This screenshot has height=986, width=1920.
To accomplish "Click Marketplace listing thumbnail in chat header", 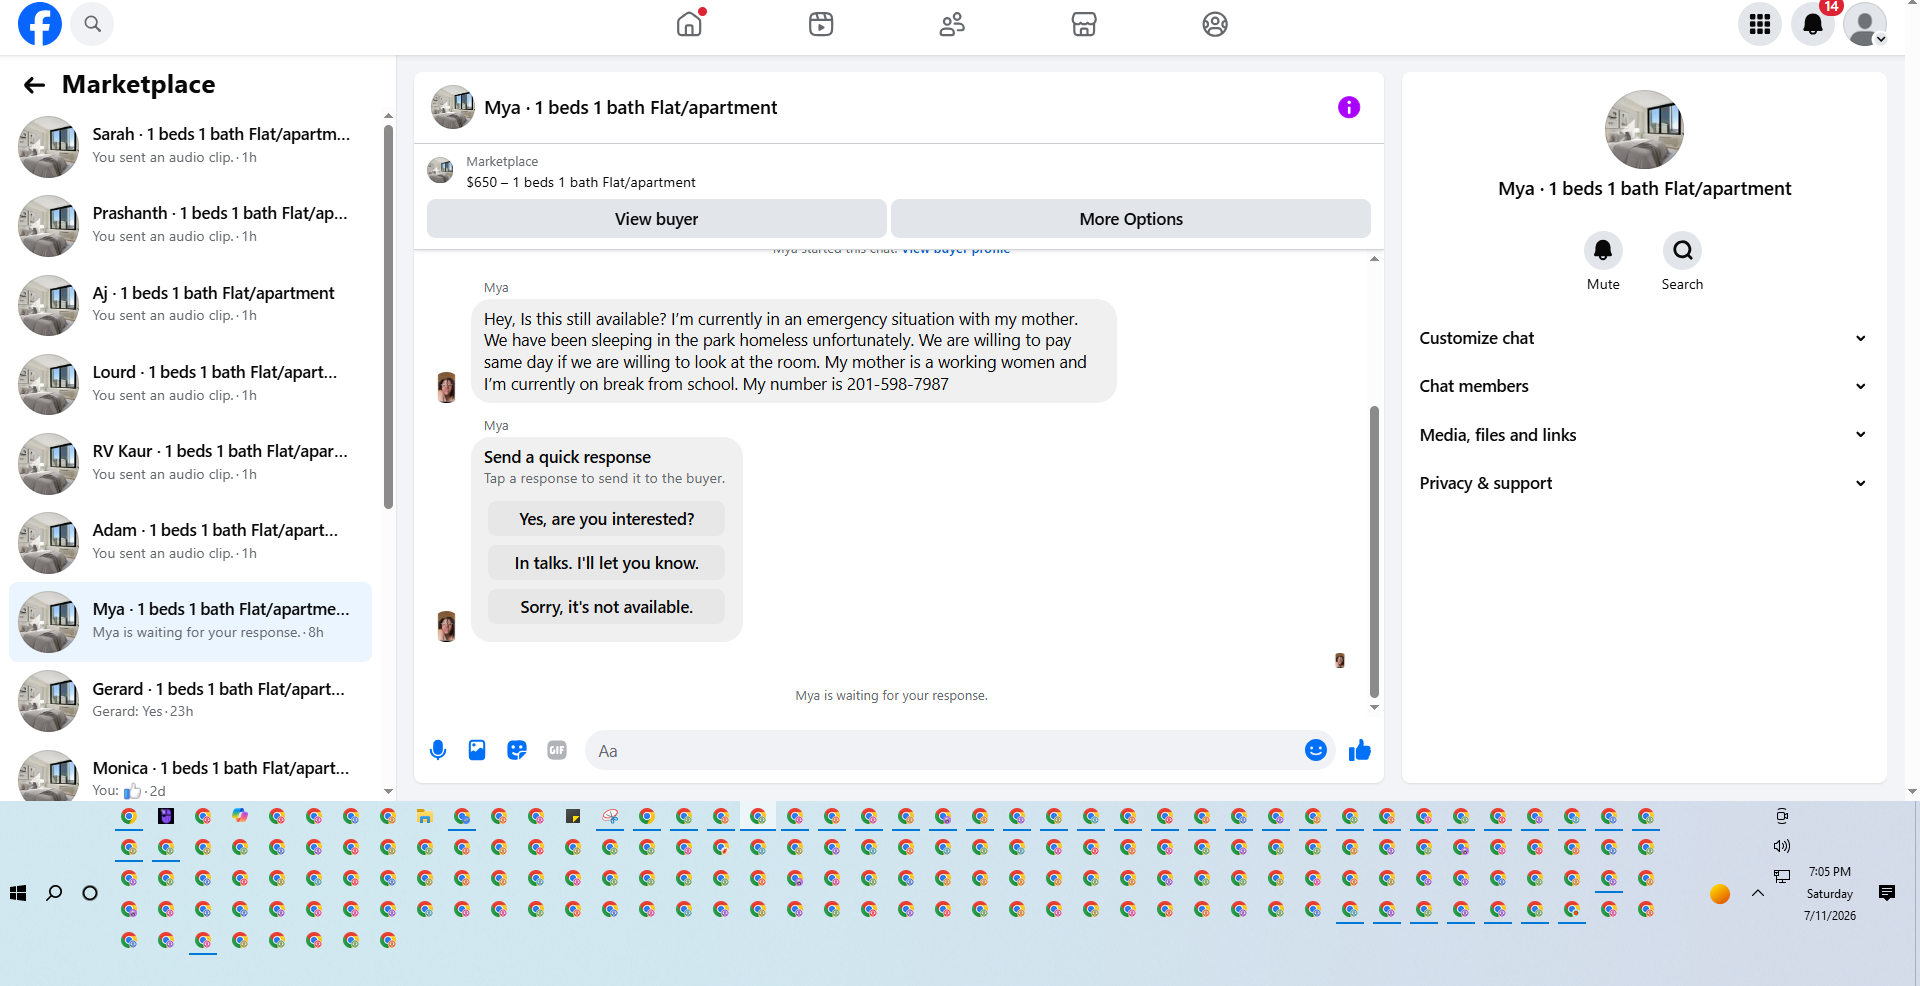I will tap(440, 171).
